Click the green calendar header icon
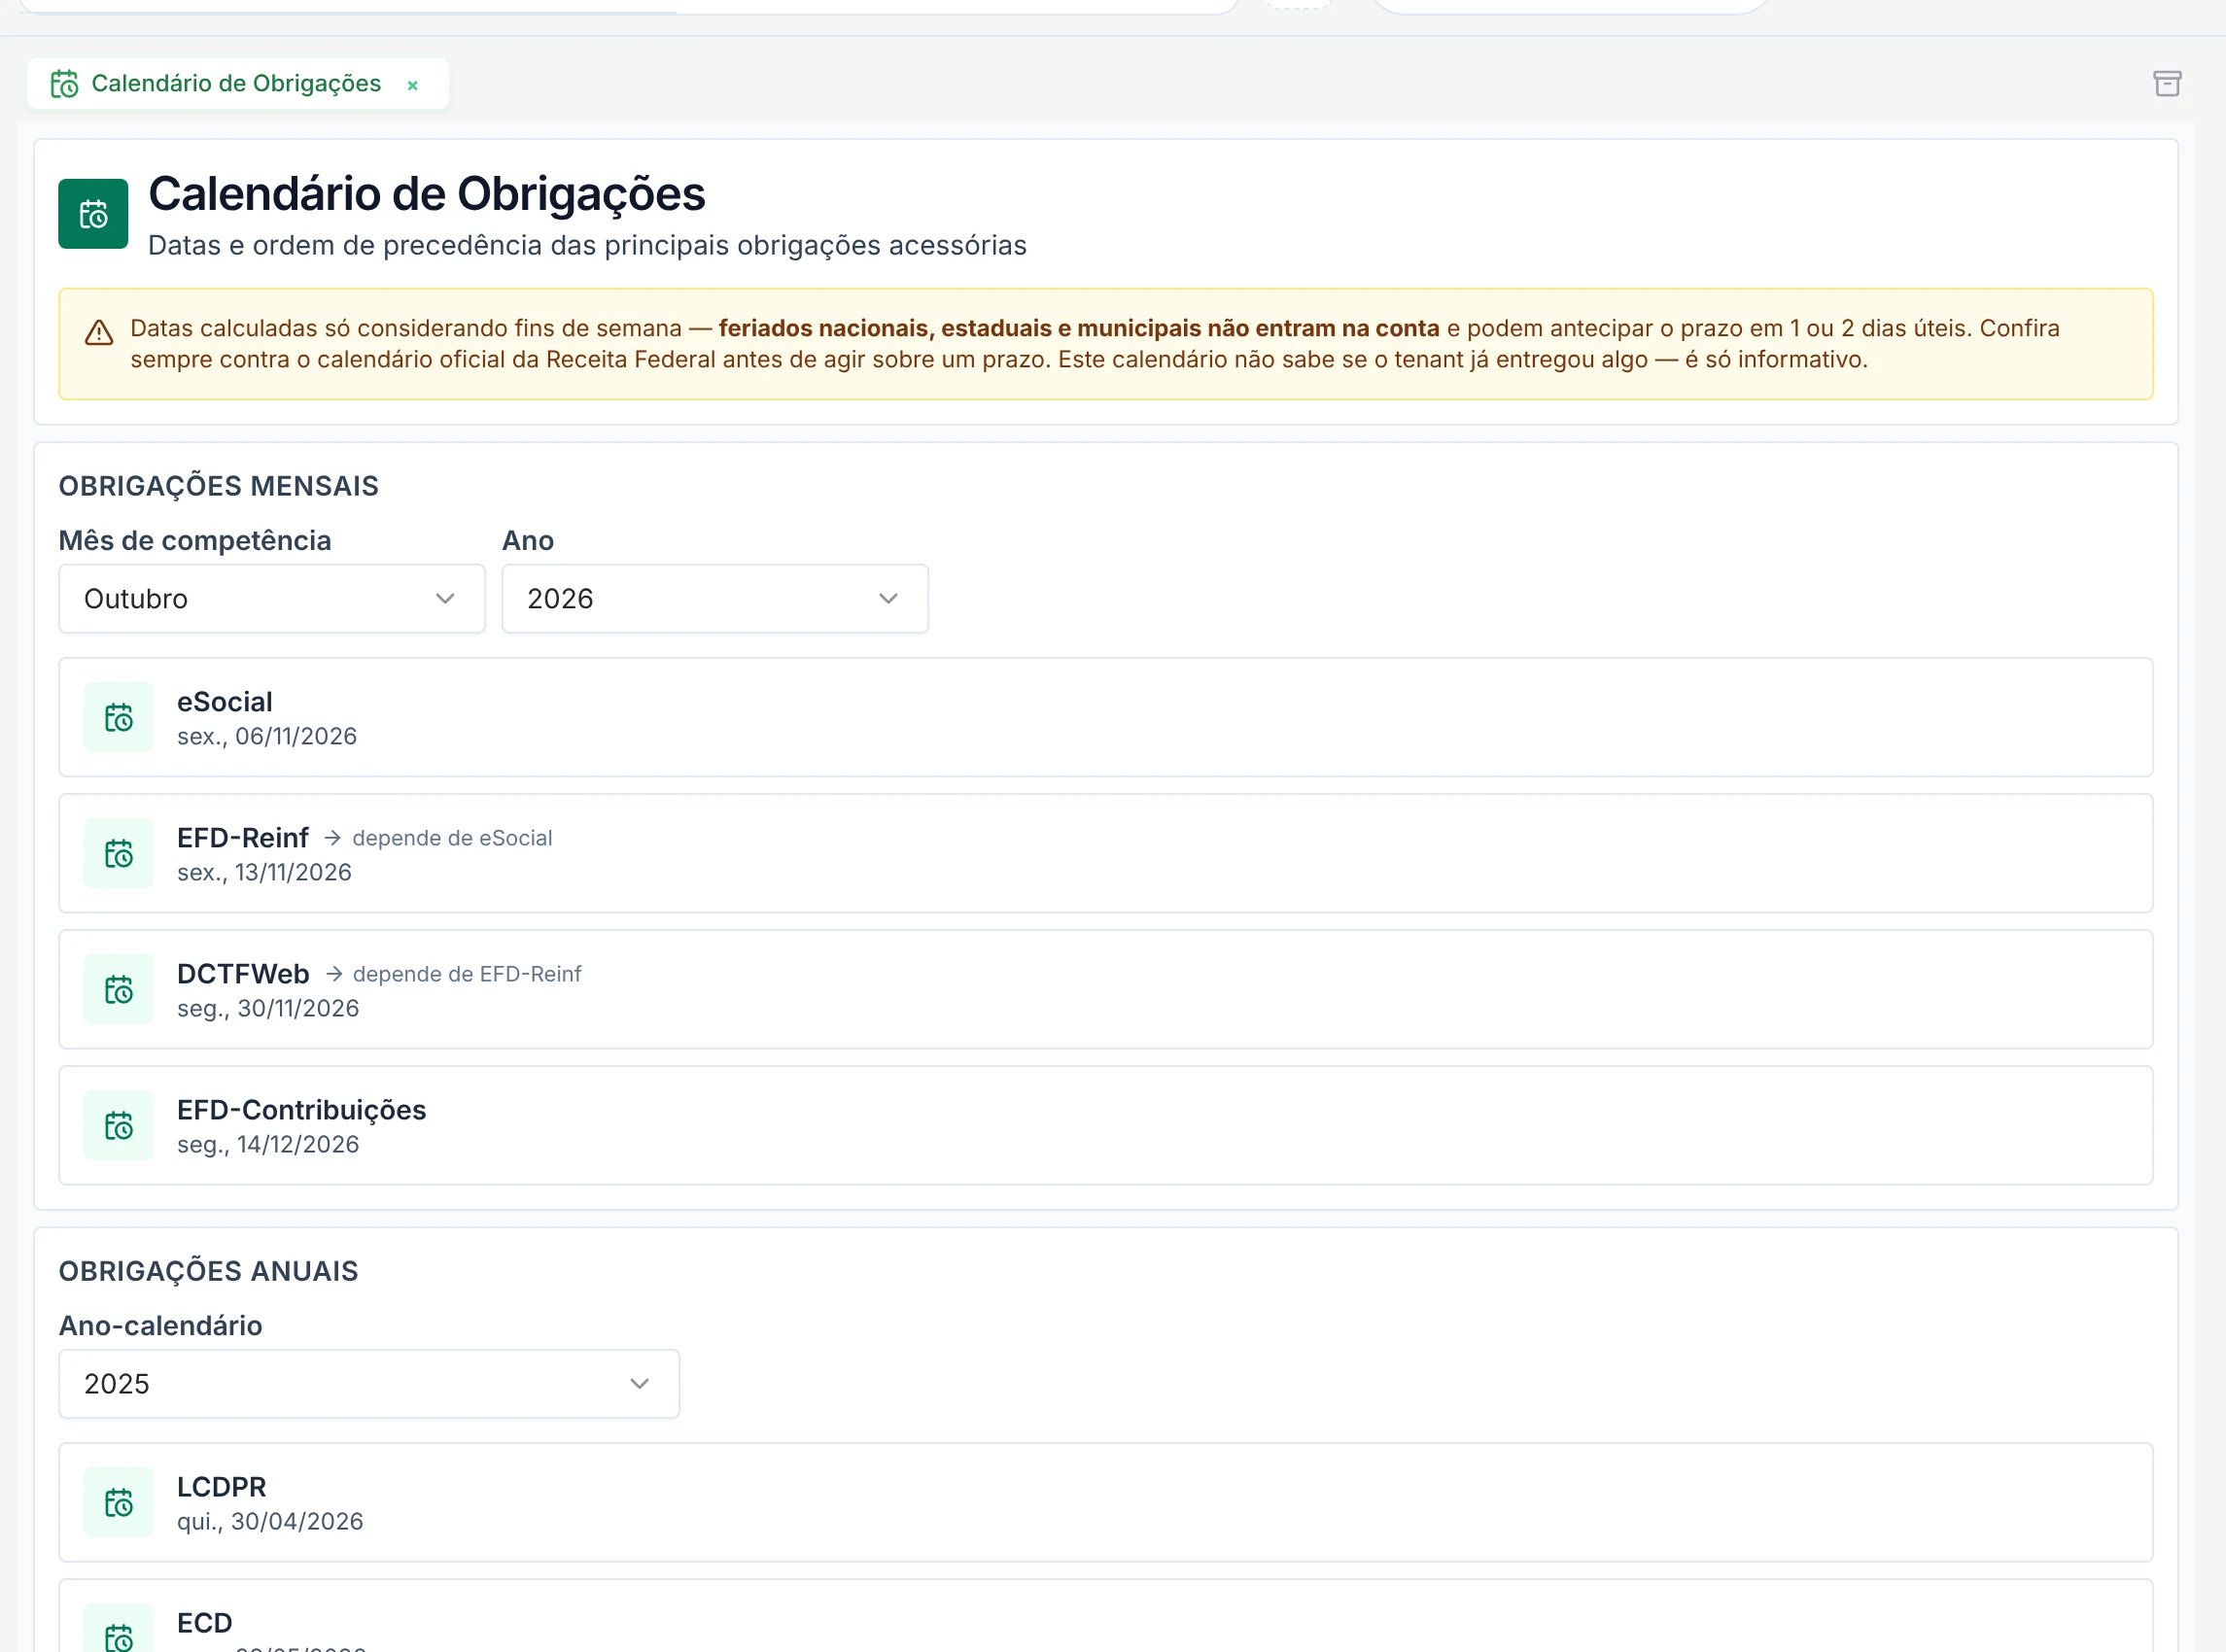The width and height of the screenshot is (2226, 1652). coord(93,214)
